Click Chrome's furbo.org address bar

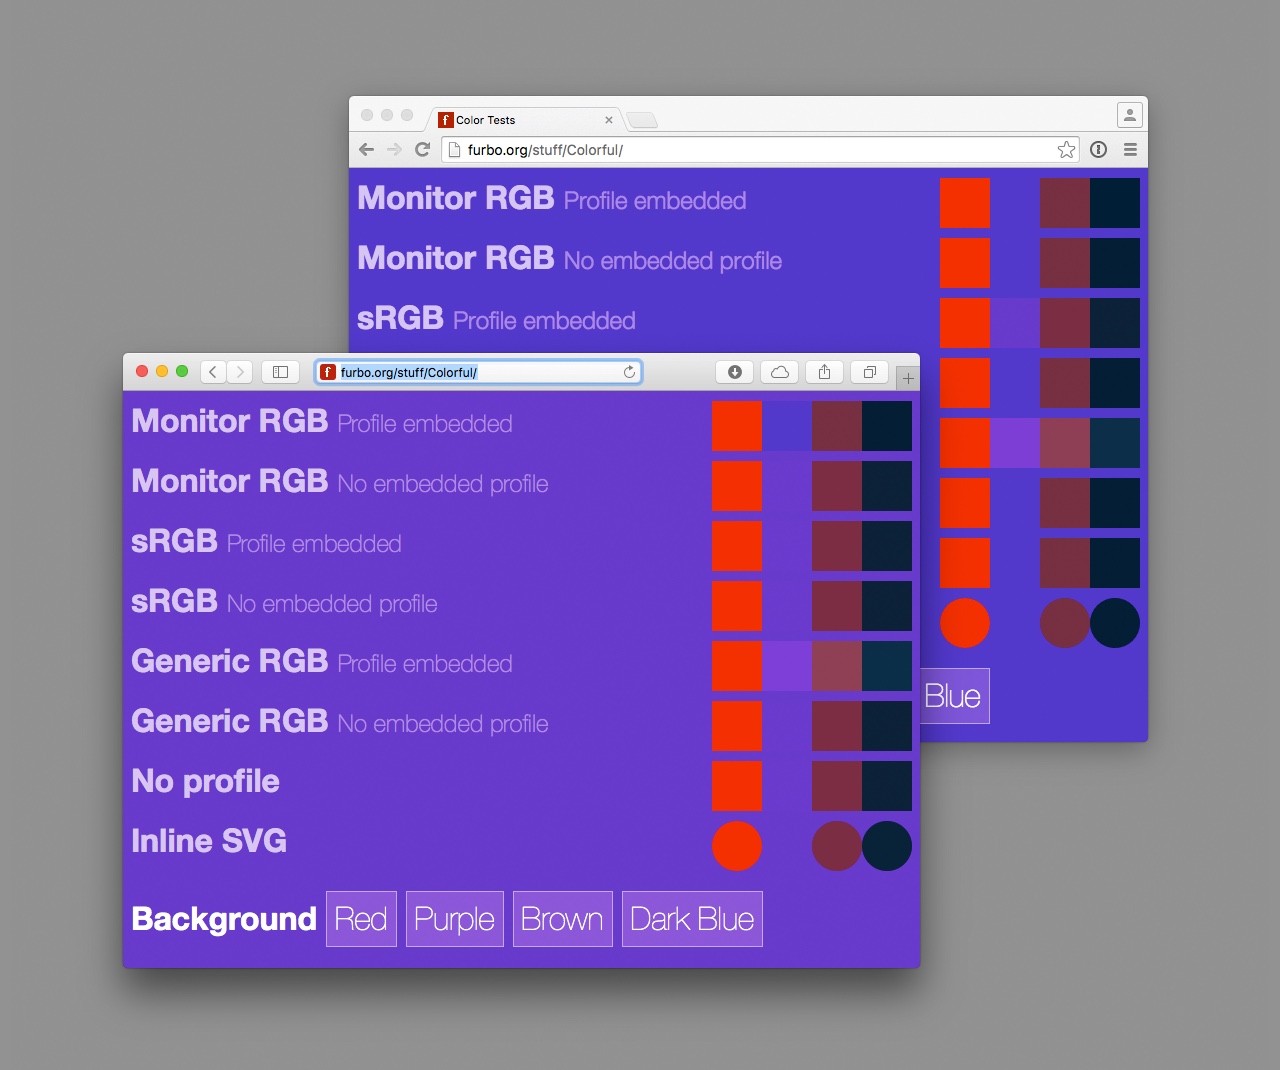[x=750, y=150]
